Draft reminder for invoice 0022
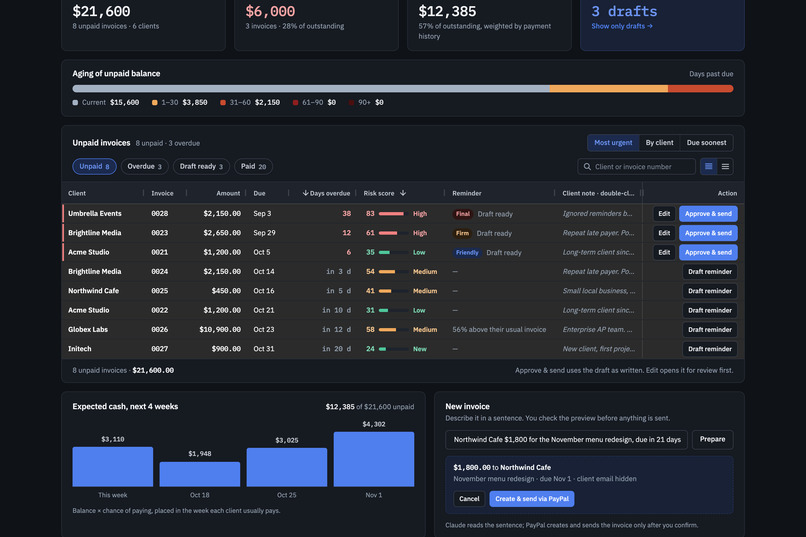806x537 pixels. [709, 310]
